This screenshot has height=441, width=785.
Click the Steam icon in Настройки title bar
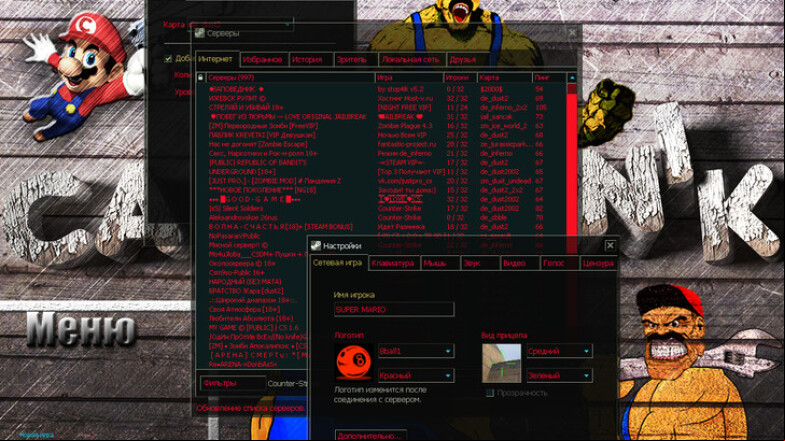tap(315, 245)
